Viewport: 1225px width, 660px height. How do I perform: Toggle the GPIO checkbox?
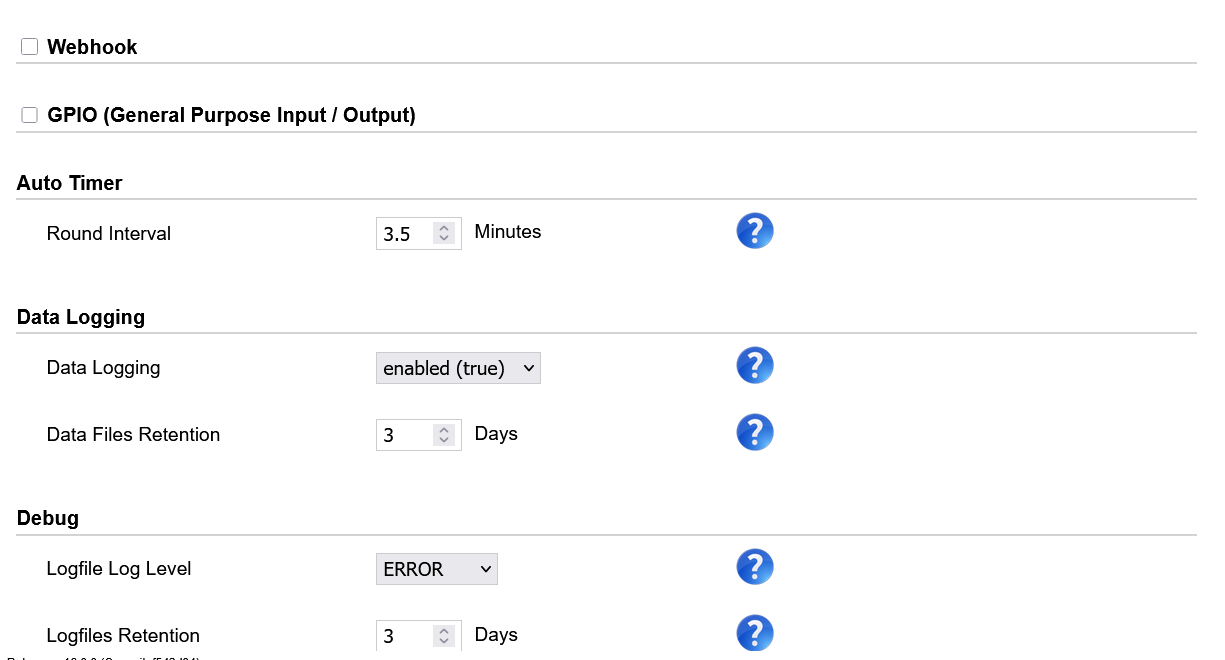point(30,115)
